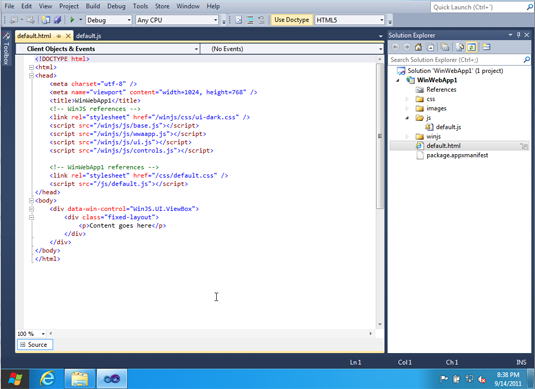This screenshot has height=389, width=535.
Task: Select default.html in Solution Explorer
Action: (x=443, y=146)
